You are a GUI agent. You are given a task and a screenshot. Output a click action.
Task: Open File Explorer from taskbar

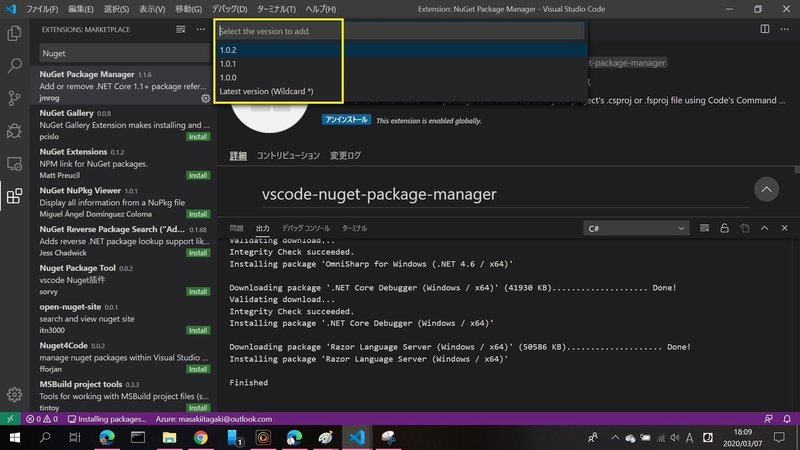[x=169, y=438]
